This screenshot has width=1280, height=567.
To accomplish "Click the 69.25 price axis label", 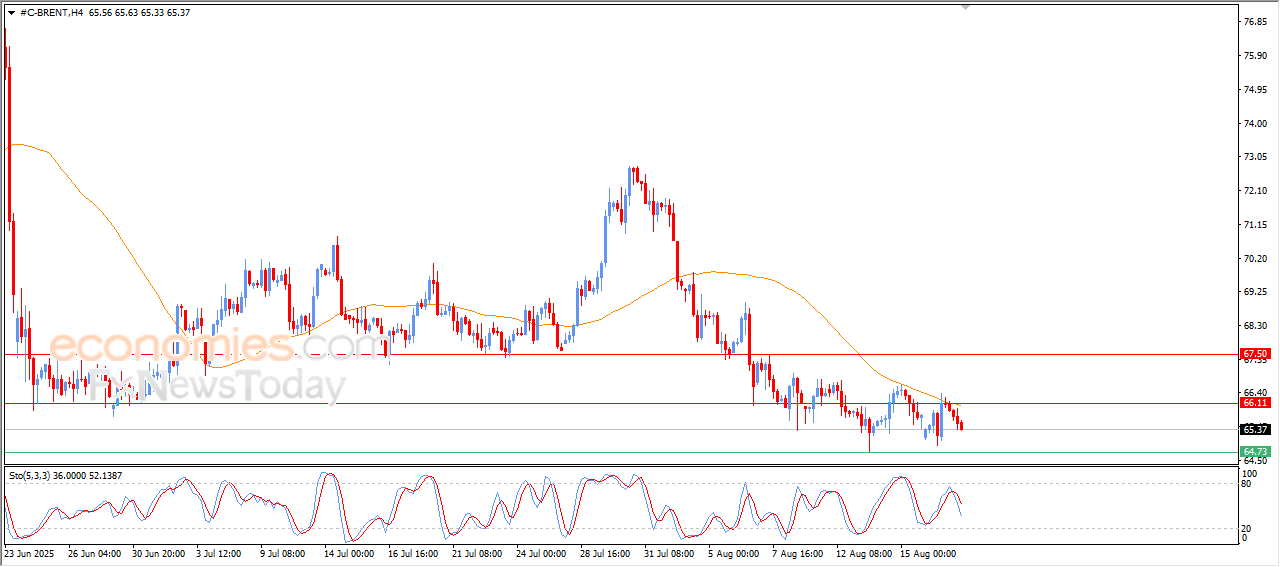I will pyautogui.click(x=1255, y=292).
